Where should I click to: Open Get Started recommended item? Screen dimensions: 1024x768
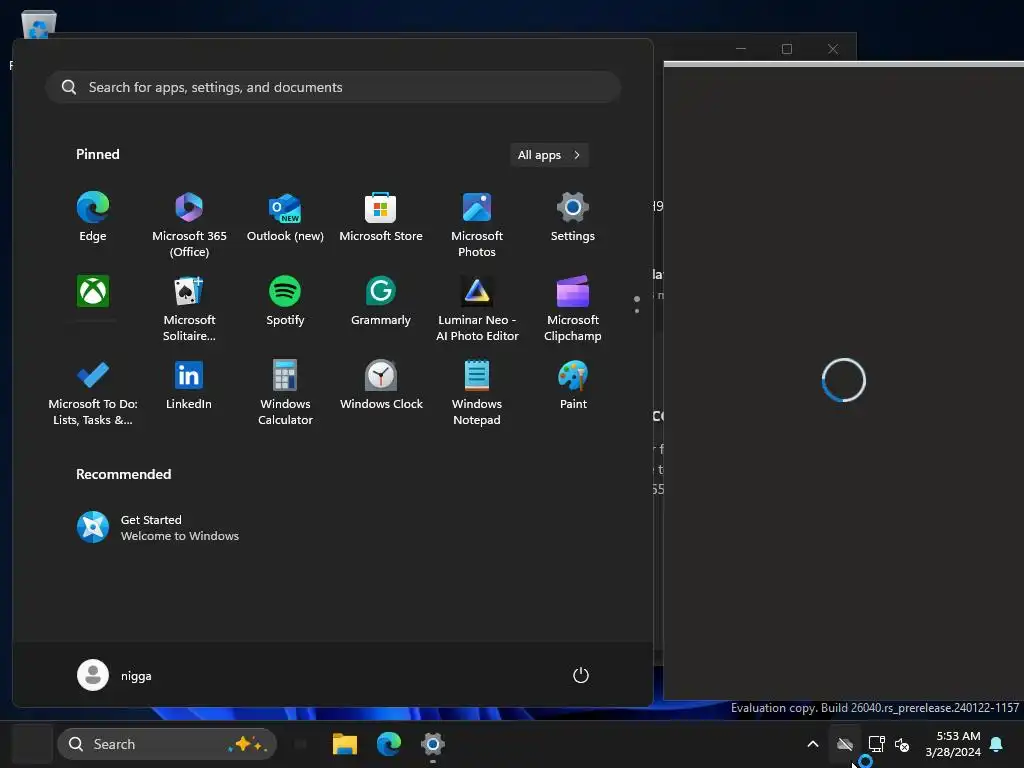(x=158, y=528)
